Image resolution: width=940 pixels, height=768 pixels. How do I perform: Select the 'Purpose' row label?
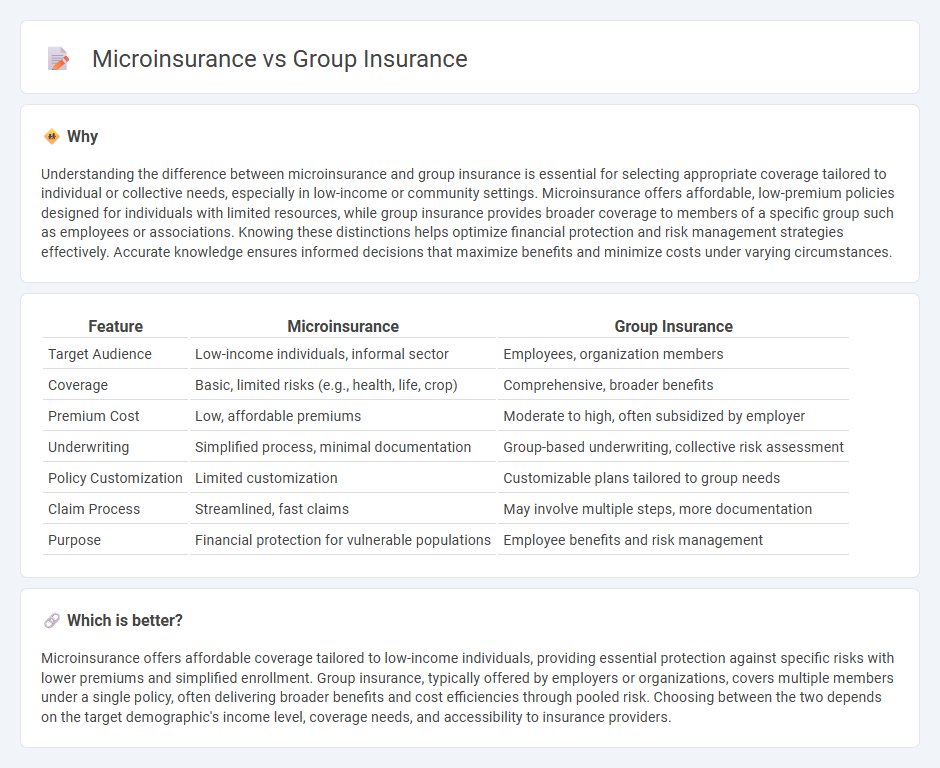pos(74,540)
